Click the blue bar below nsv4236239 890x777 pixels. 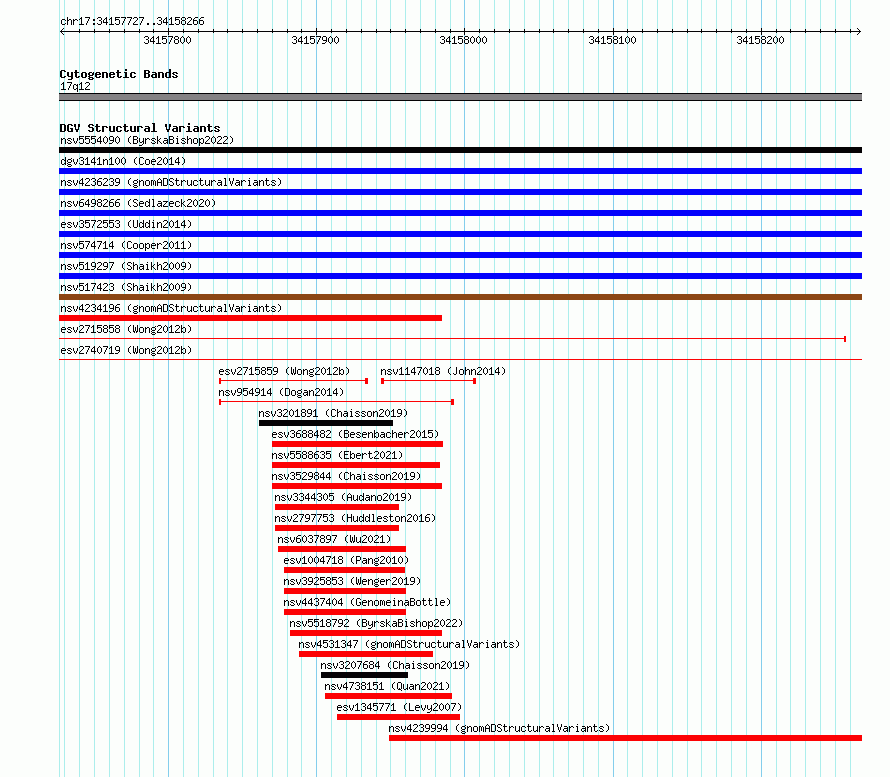tap(460, 192)
